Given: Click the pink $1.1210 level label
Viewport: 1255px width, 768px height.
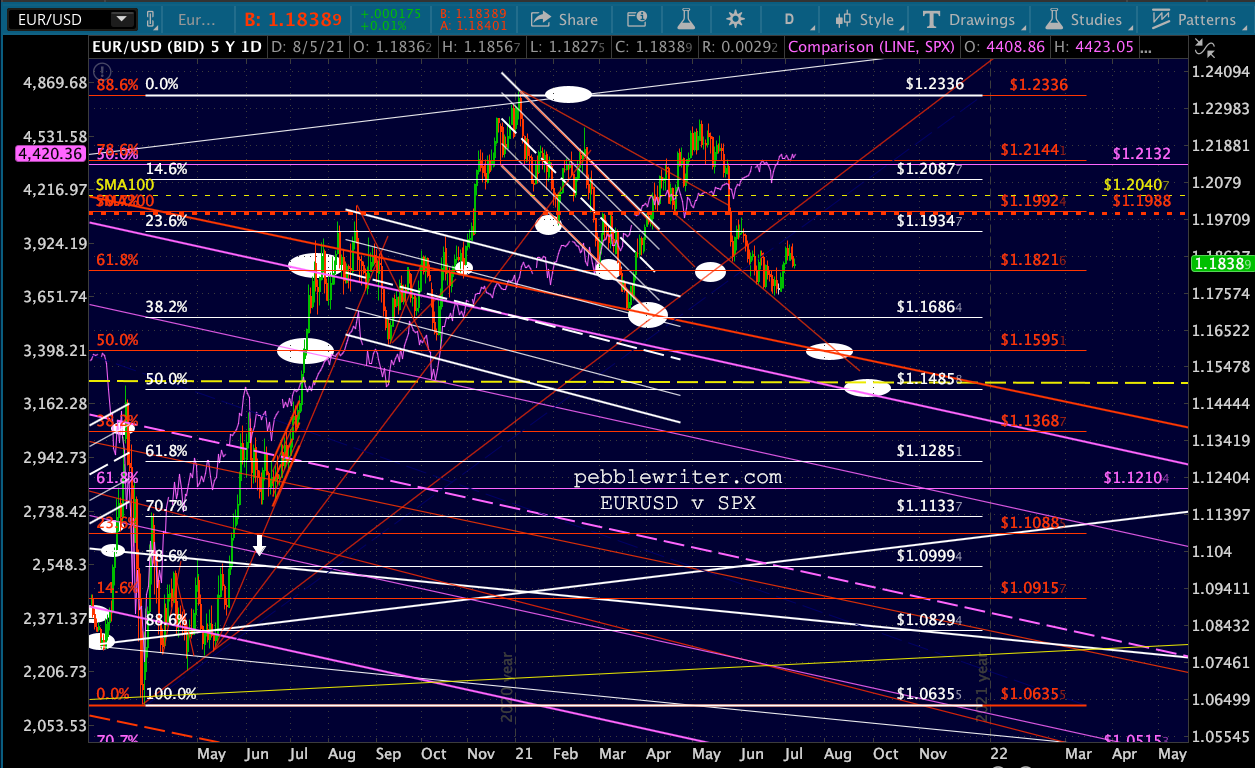Looking at the screenshot, I should [x=1138, y=479].
